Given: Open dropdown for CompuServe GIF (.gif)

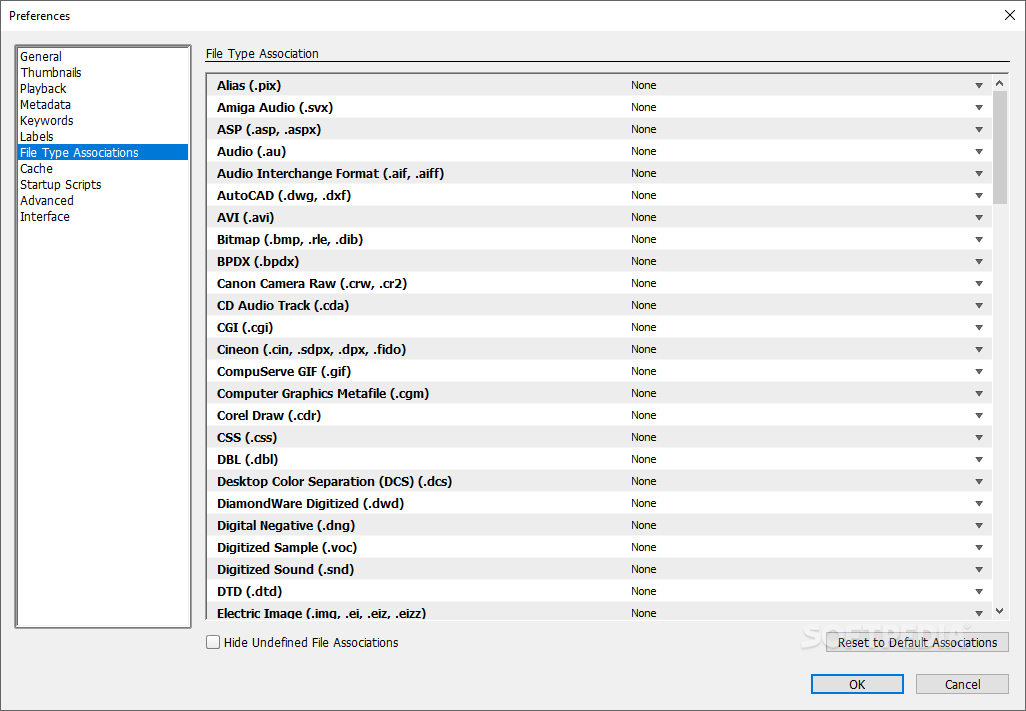Looking at the screenshot, I should coord(979,372).
